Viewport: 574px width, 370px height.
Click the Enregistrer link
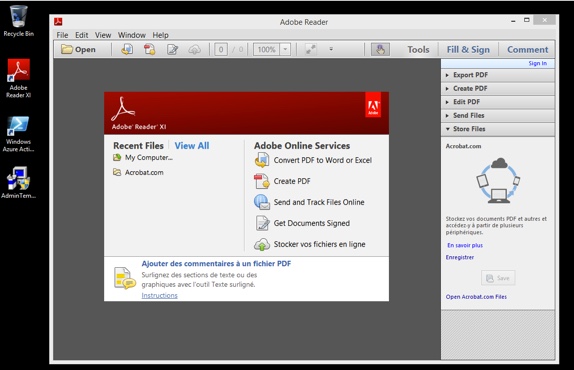[460, 257]
